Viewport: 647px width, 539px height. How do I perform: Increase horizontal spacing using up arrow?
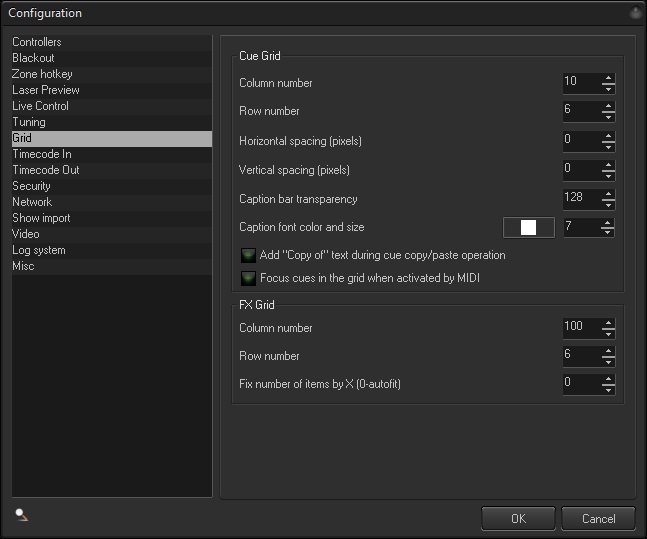(608, 135)
